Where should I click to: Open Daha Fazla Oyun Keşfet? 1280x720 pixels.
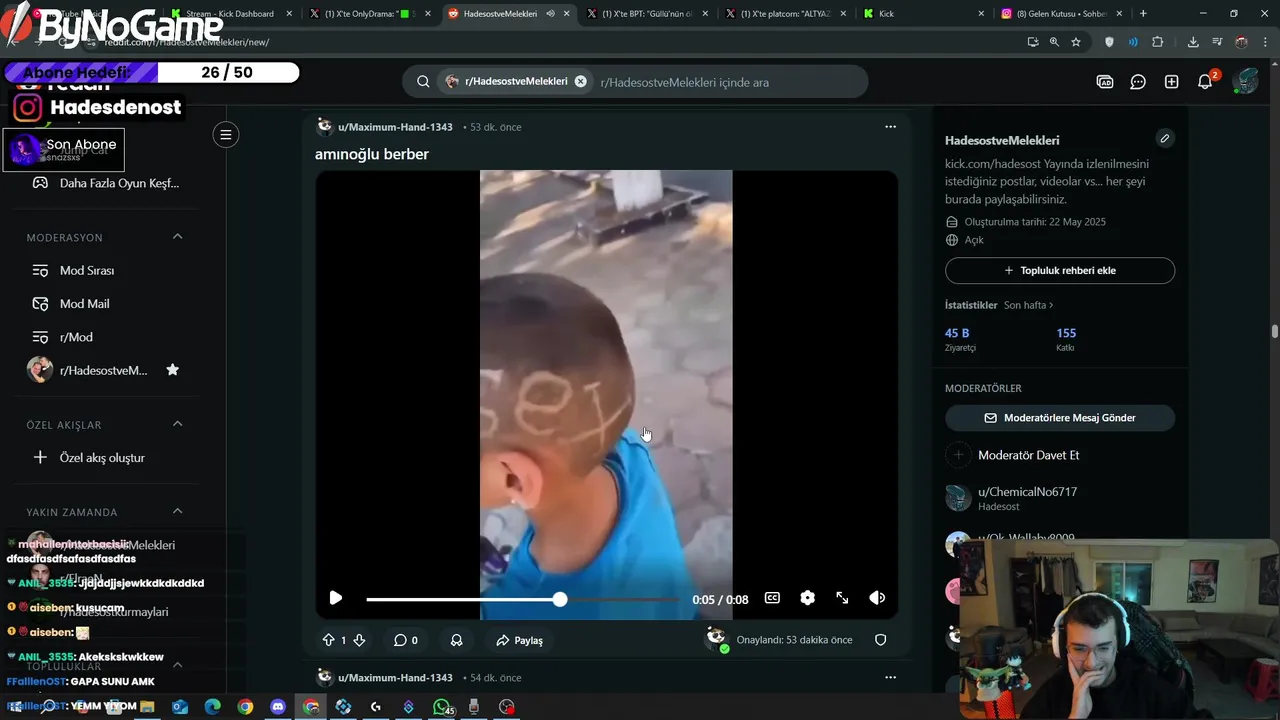click(105, 183)
